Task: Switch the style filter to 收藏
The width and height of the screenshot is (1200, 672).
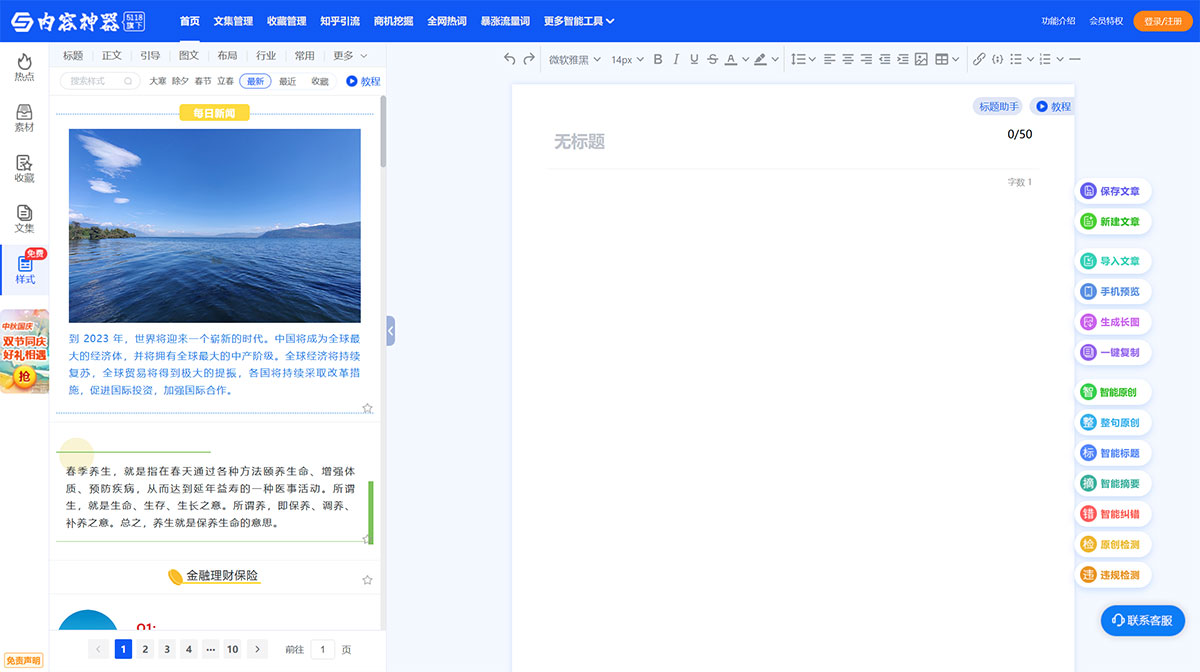Action: tap(319, 81)
